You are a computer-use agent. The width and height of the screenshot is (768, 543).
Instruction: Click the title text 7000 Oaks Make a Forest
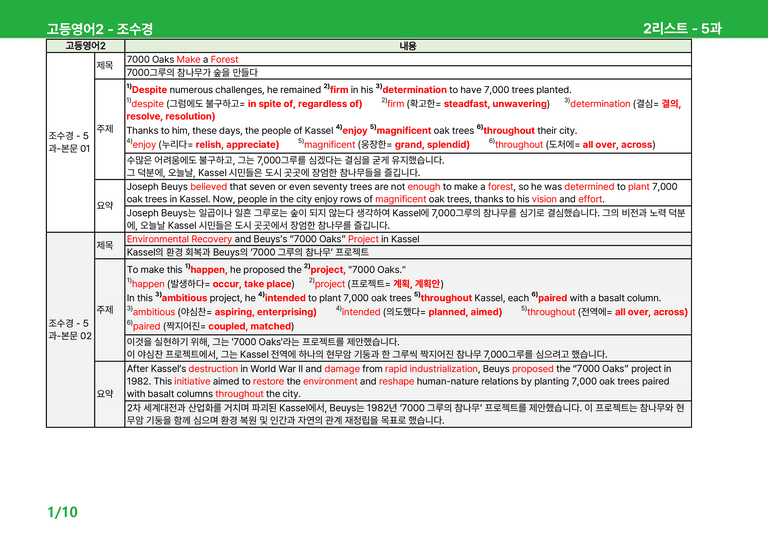click(182, 59)
